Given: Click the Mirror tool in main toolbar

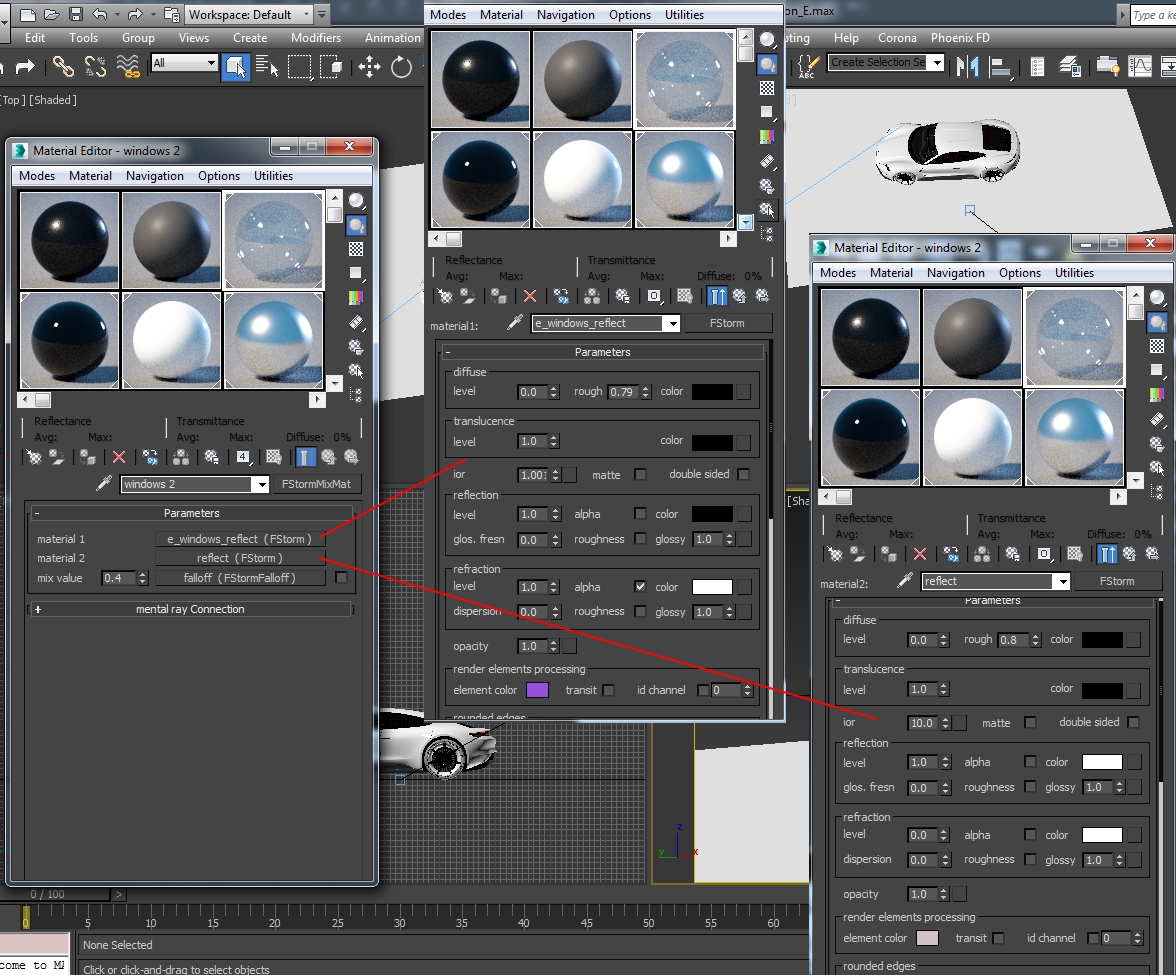Looking at the screenshot, I should click(968, 67).
